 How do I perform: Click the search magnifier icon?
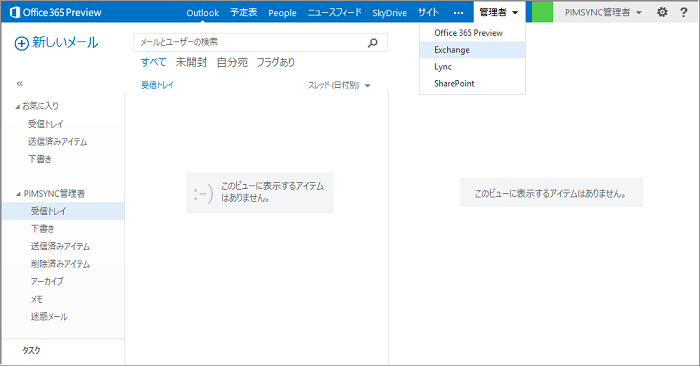372,42
